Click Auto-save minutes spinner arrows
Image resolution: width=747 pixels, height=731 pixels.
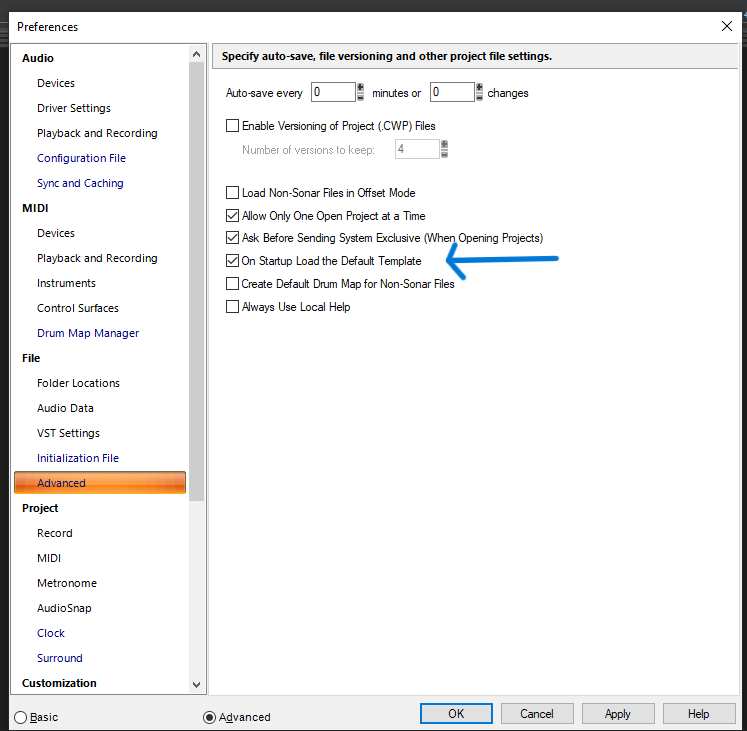tap(361, 92)
